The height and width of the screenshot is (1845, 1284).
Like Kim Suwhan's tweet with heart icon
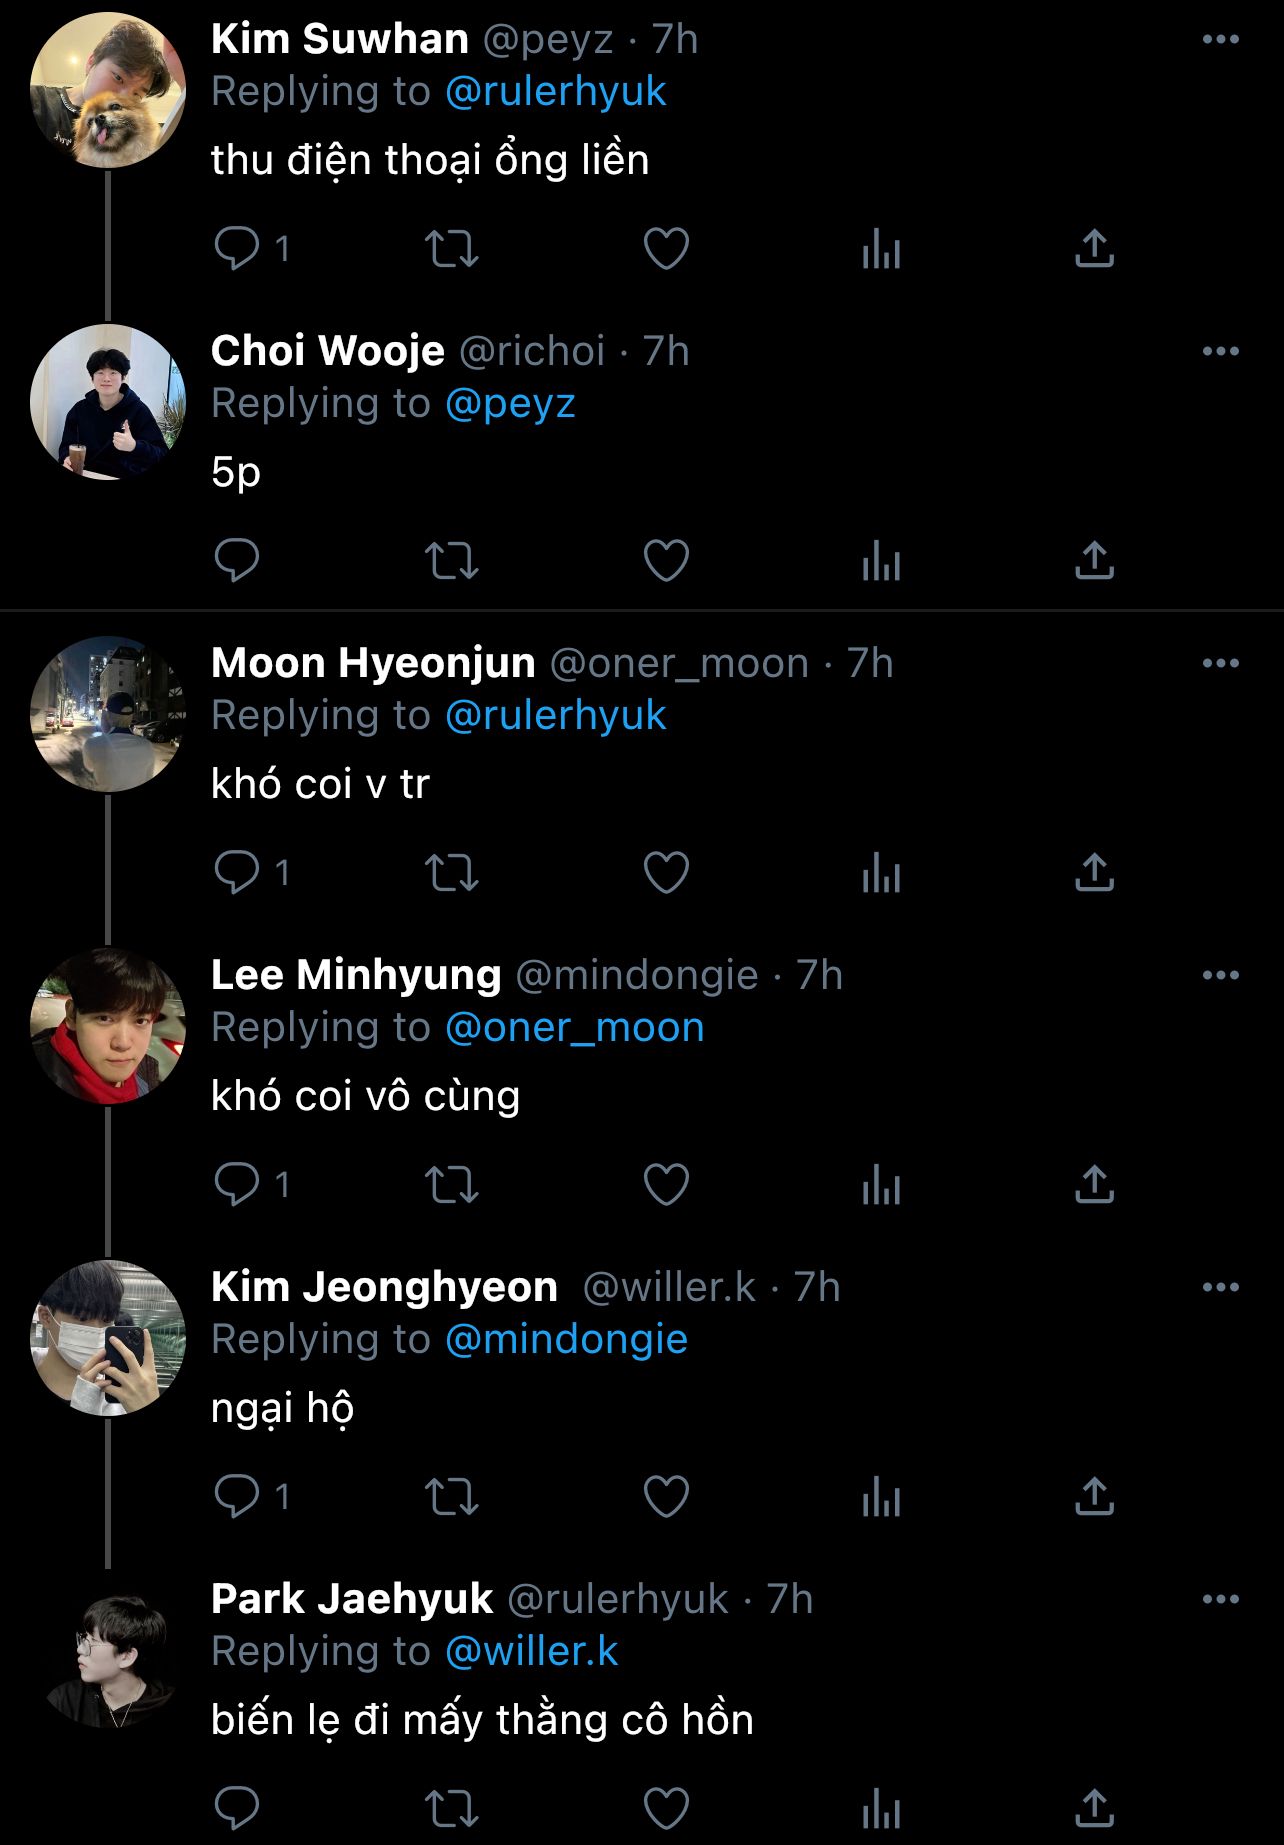tap(666, 249)
